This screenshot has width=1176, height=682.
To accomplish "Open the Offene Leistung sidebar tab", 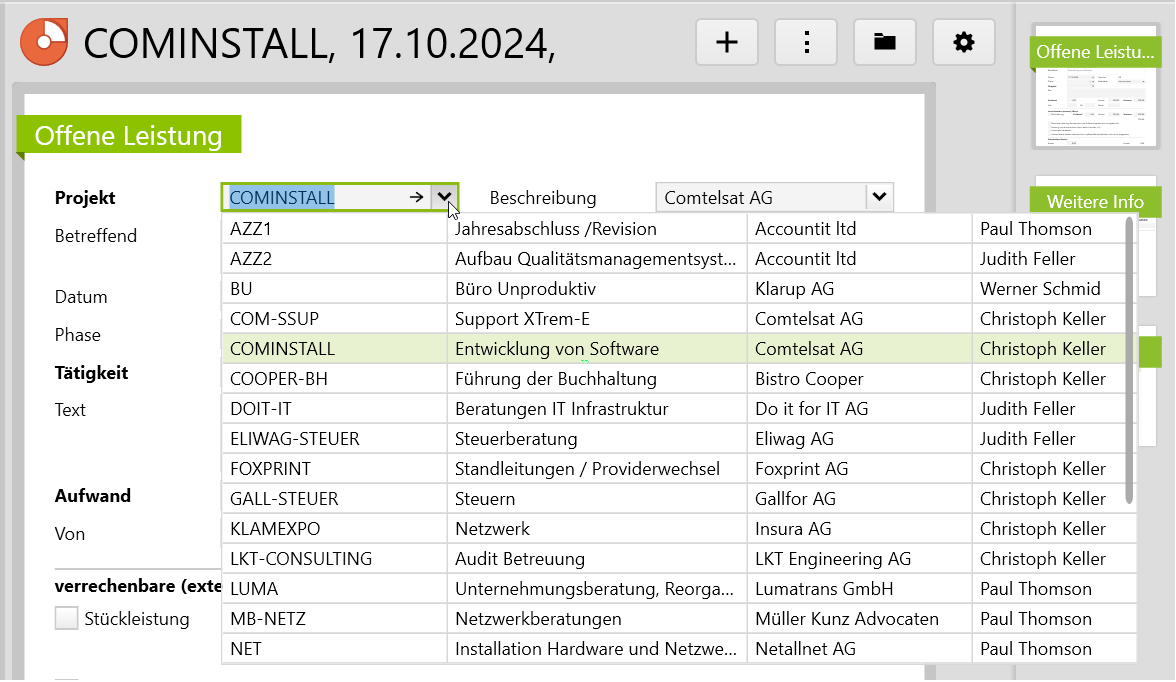I will coord(1094,52).
